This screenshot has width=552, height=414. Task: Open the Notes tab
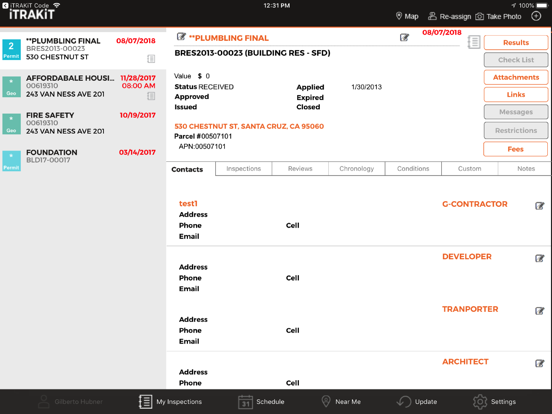click(525, 169)
